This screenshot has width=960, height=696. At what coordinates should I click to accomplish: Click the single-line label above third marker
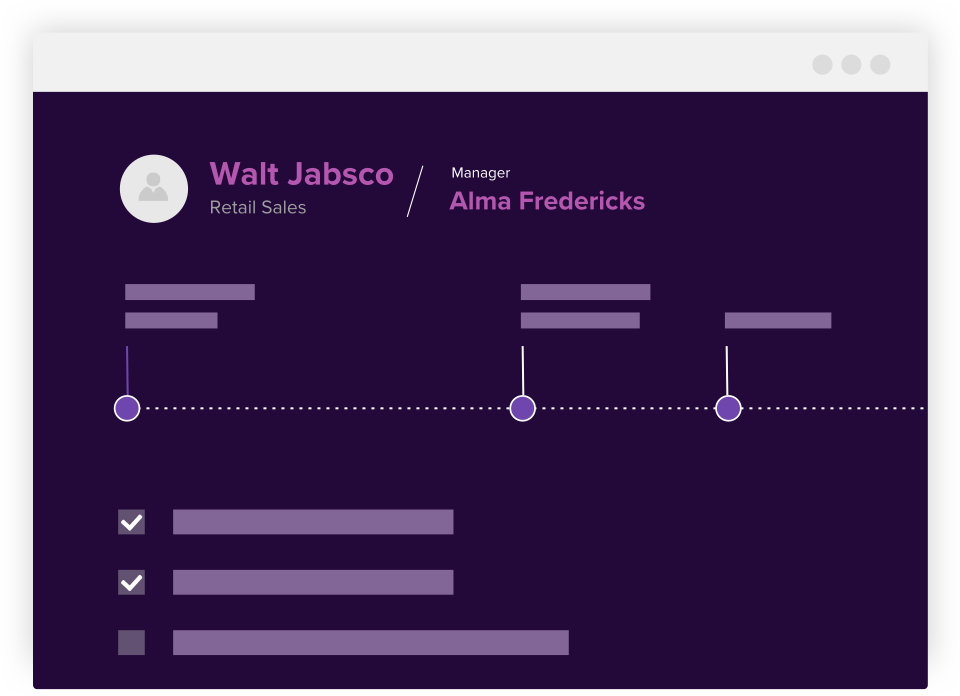[778, 320]
